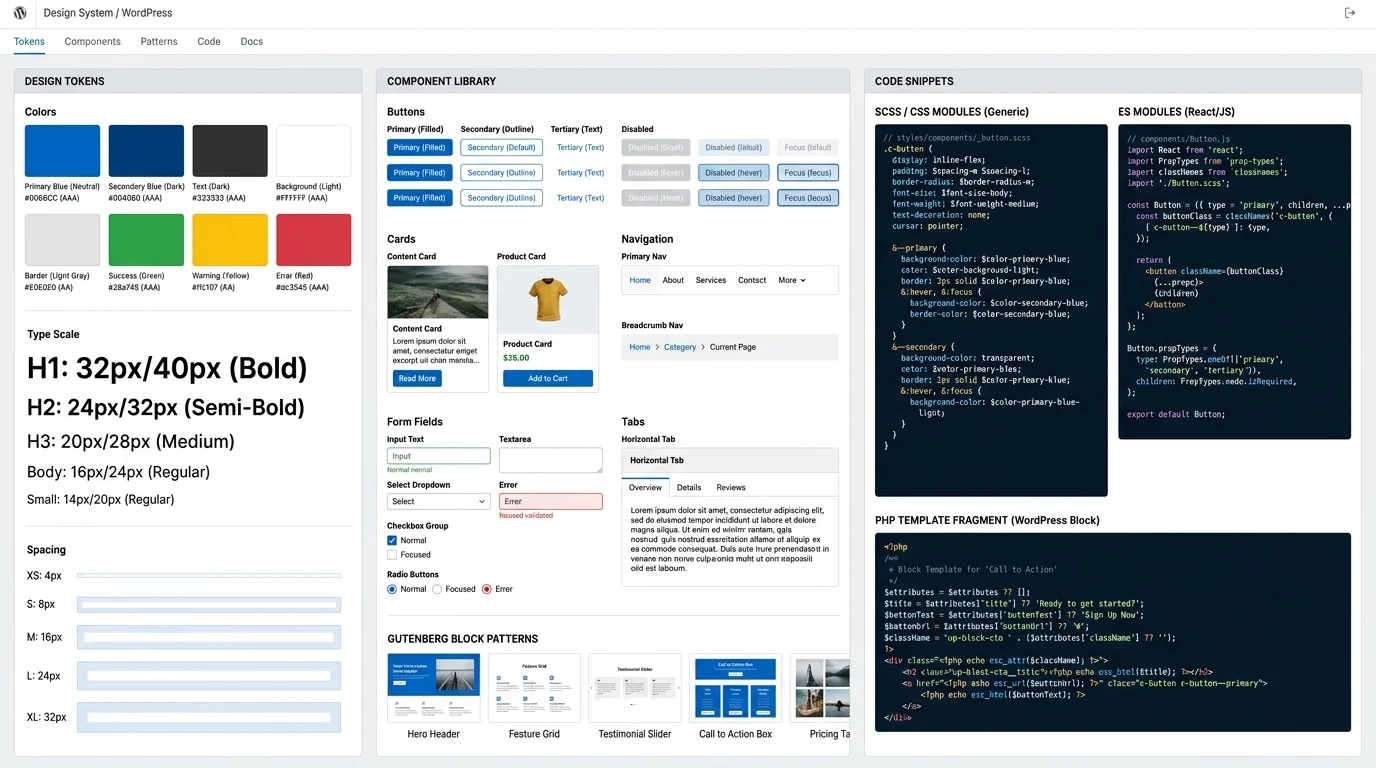Click the Content Card landscape image

pyautogui.click(x=438, y=292)
